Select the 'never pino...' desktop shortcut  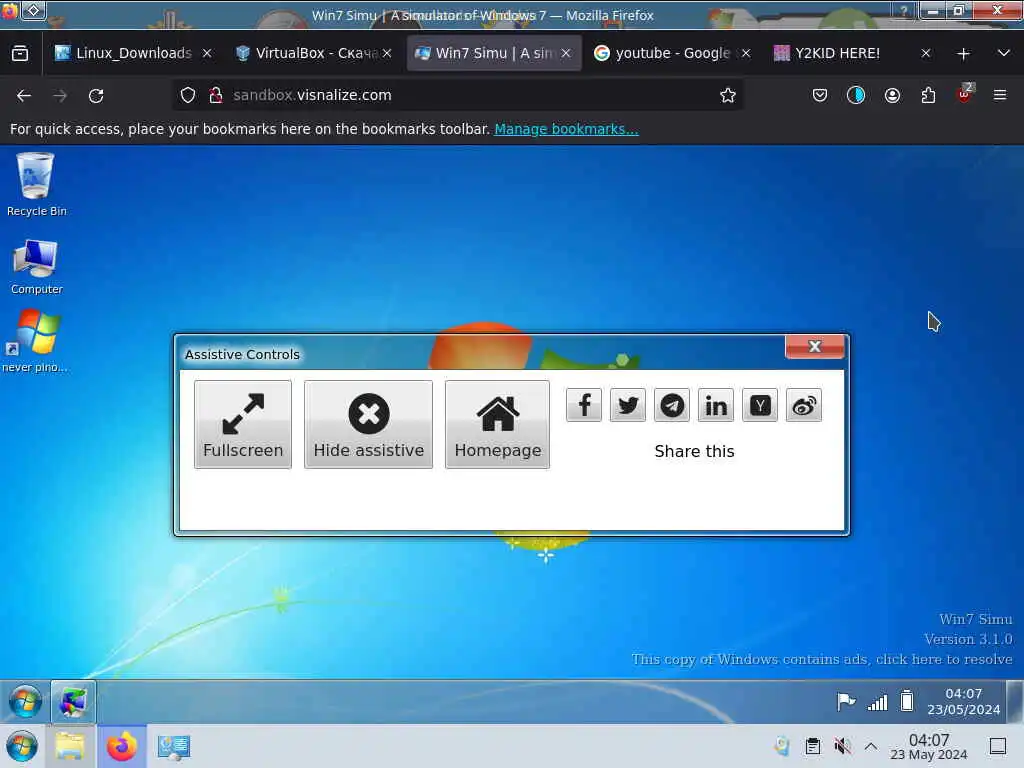click(36, 342)
